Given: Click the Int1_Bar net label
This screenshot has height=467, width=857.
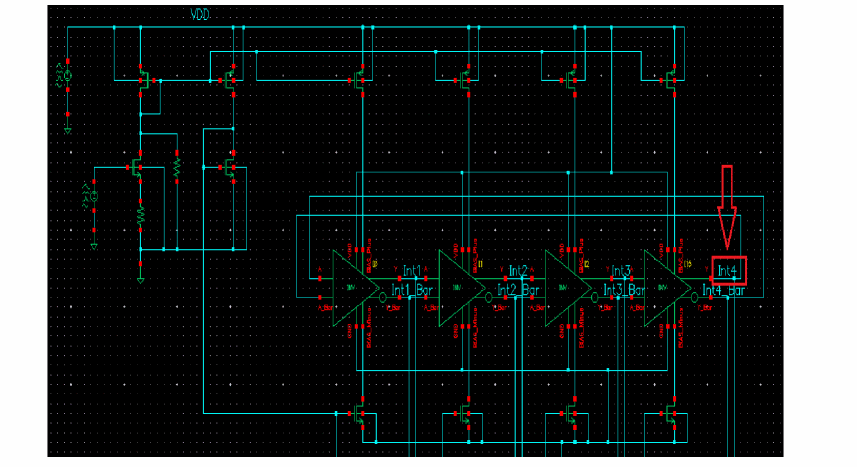Looking at the screenshot, I should point(412,290).
